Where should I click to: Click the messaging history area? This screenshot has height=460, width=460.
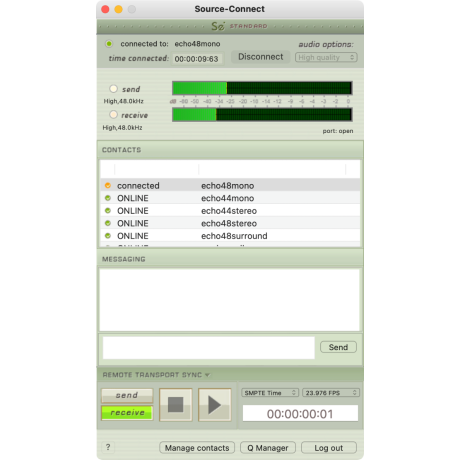[230, 300]
